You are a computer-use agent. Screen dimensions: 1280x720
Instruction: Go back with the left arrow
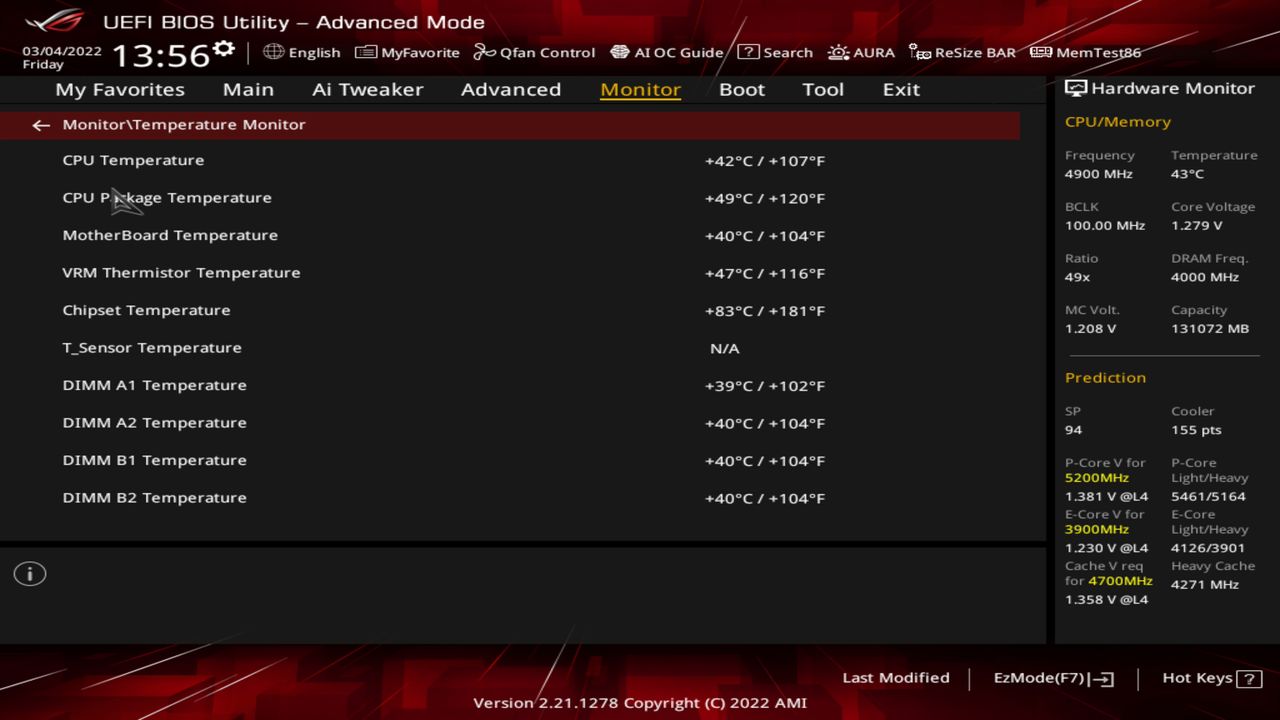click(x=40, y=125)
